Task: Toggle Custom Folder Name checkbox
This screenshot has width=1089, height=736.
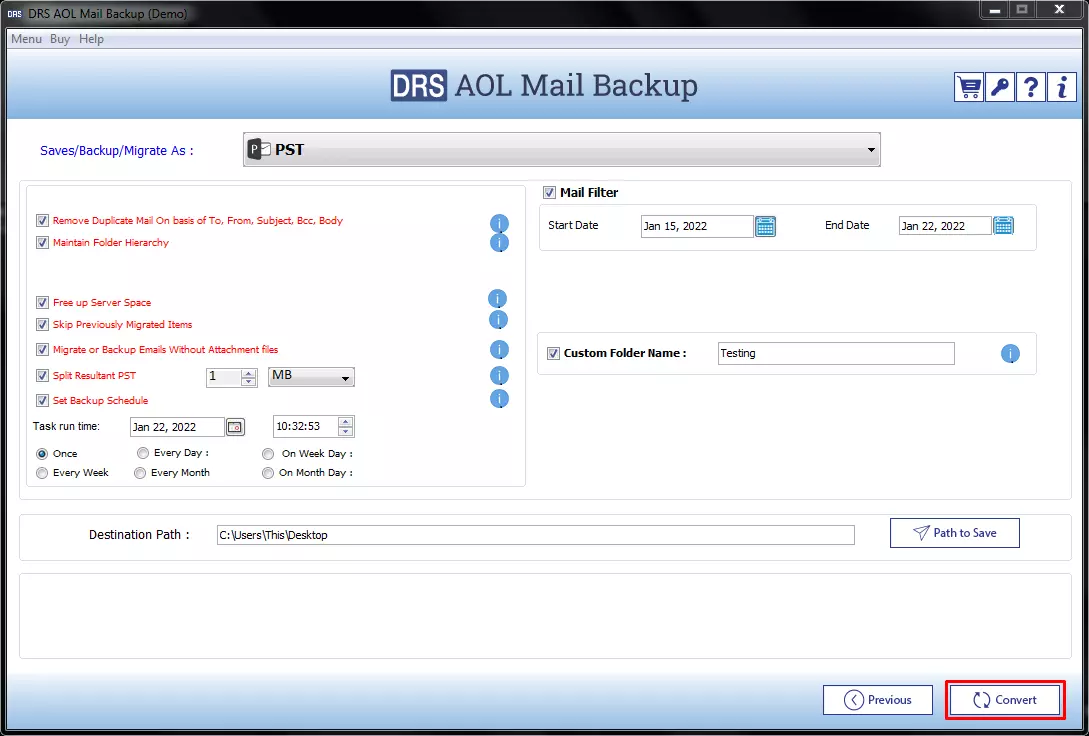Action: 554,353
